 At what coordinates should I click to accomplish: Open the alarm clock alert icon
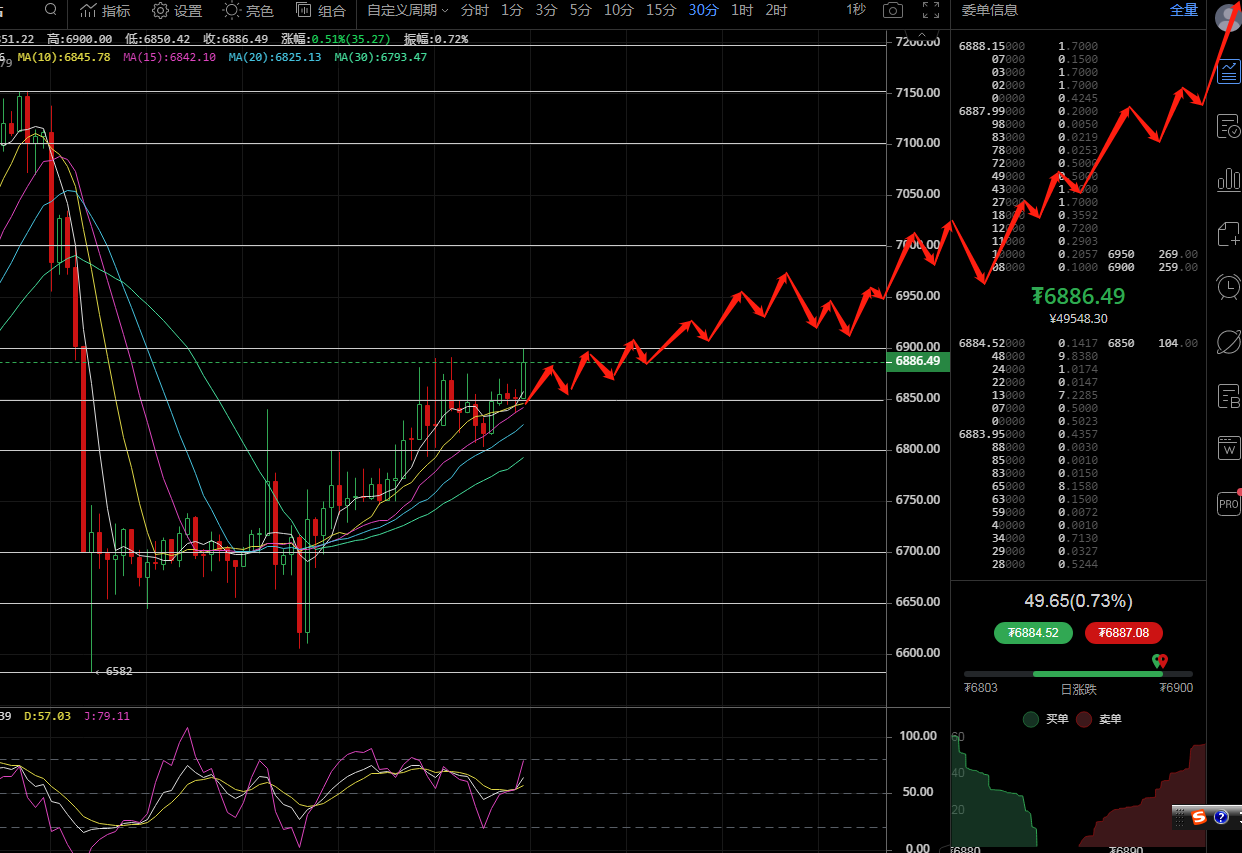[1228, 288]
